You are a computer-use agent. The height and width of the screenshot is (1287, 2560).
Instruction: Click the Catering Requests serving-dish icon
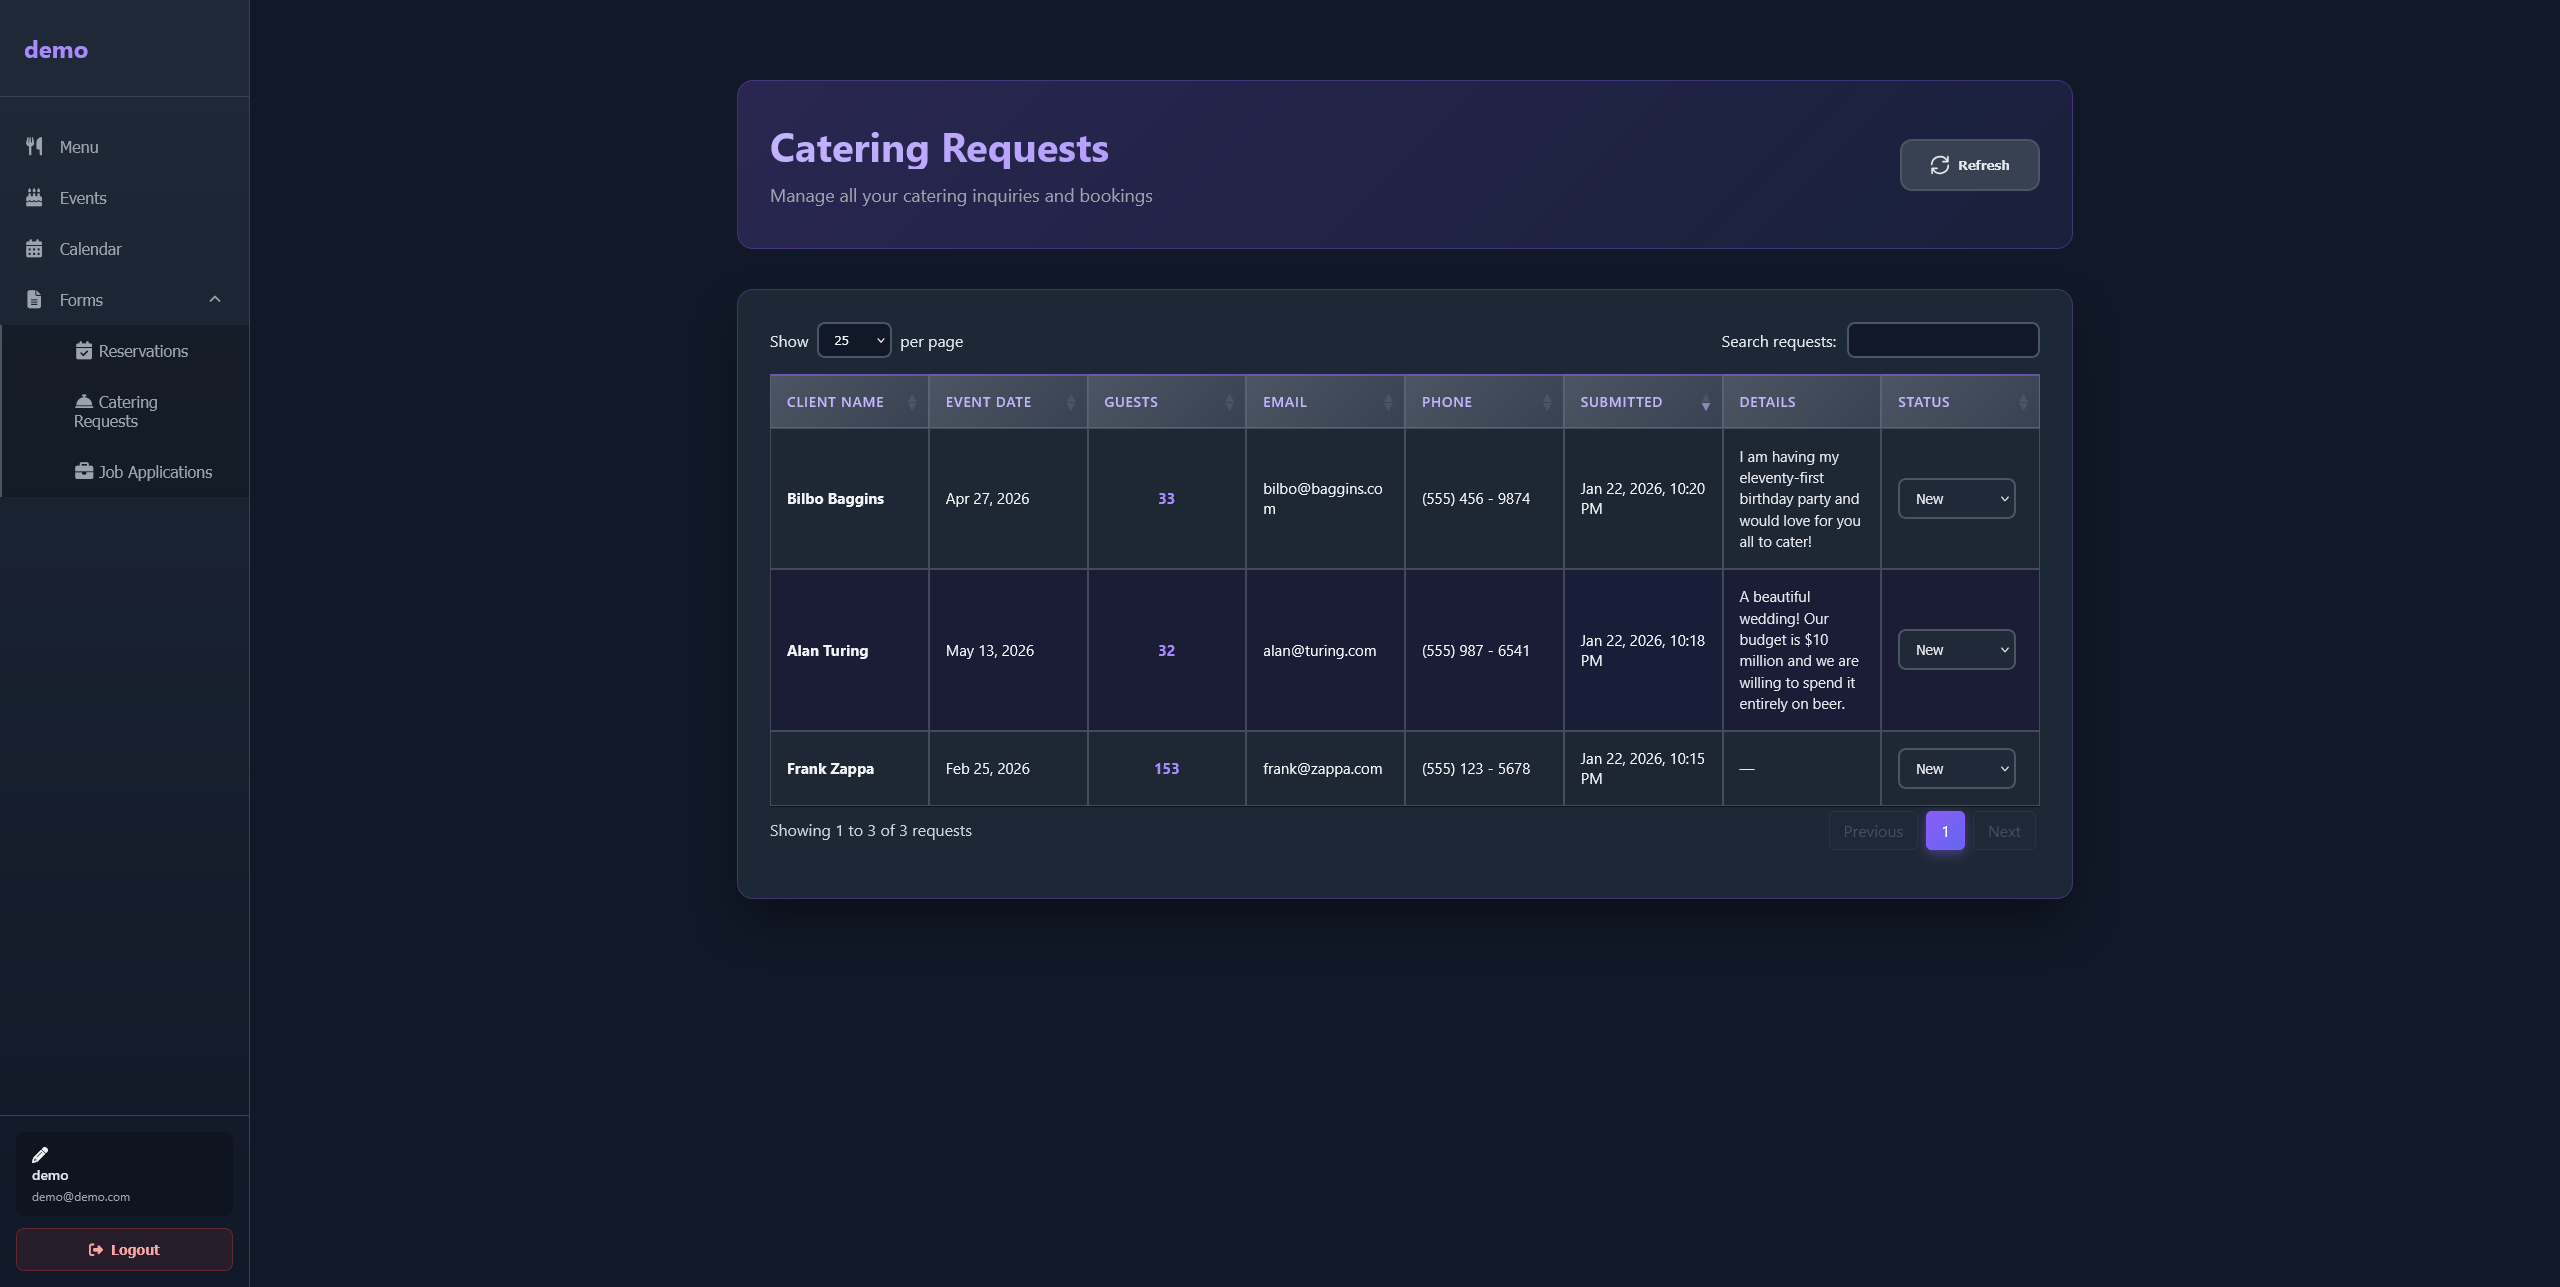click(85, 400)
